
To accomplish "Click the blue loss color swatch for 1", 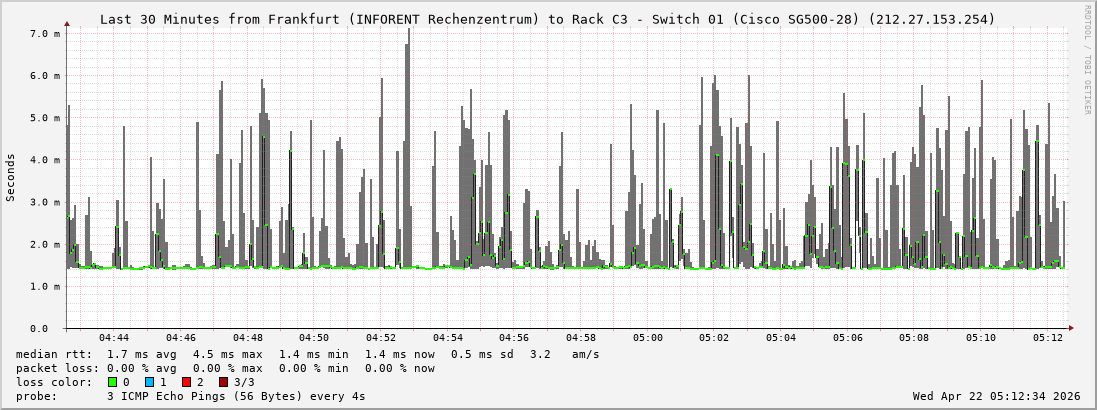I will click(149, 382).
